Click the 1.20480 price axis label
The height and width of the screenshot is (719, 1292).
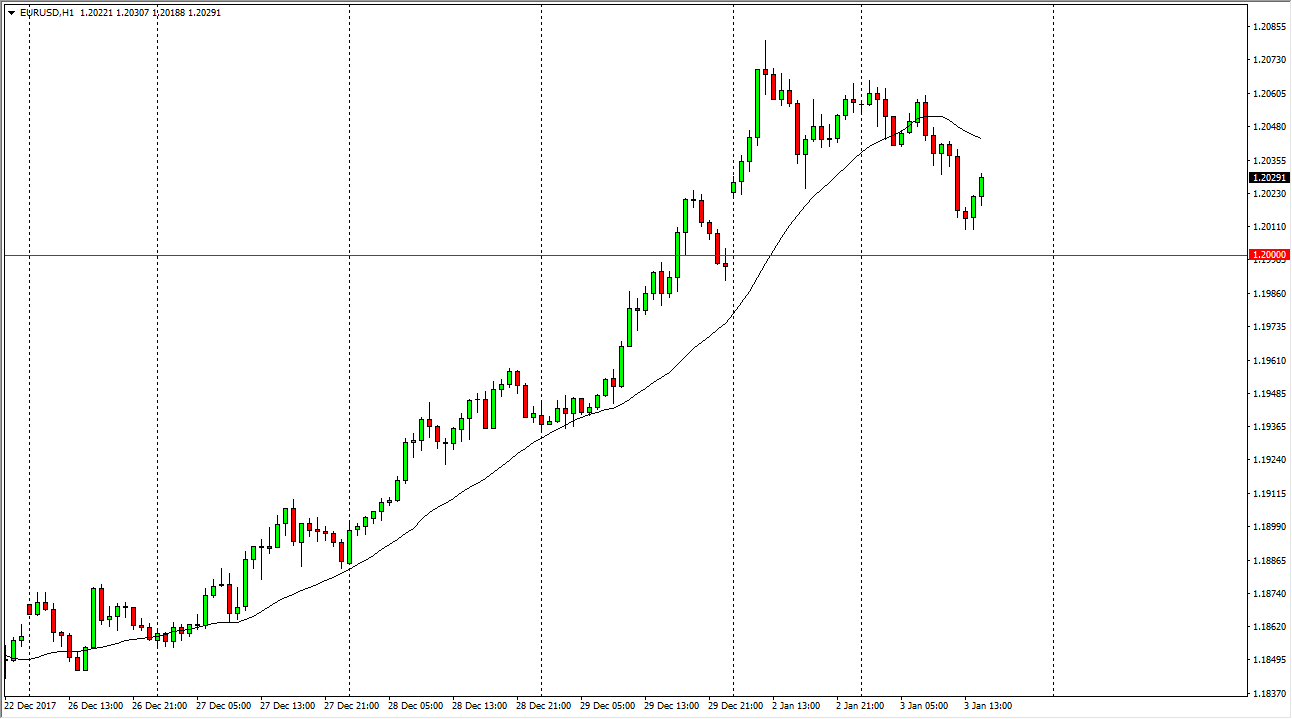tap(1269, 127)
